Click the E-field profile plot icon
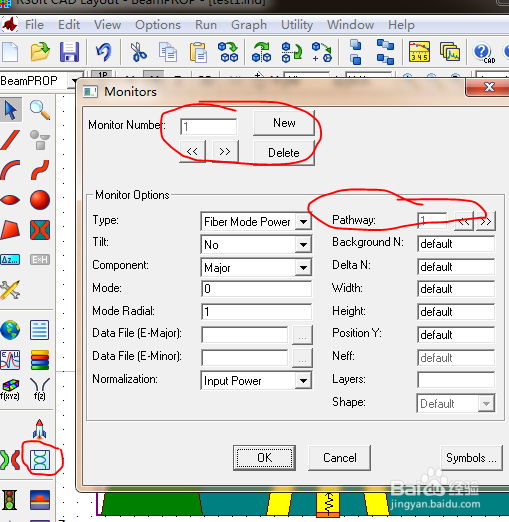Viewport: 509px width, 522px height. click(10, 360)
